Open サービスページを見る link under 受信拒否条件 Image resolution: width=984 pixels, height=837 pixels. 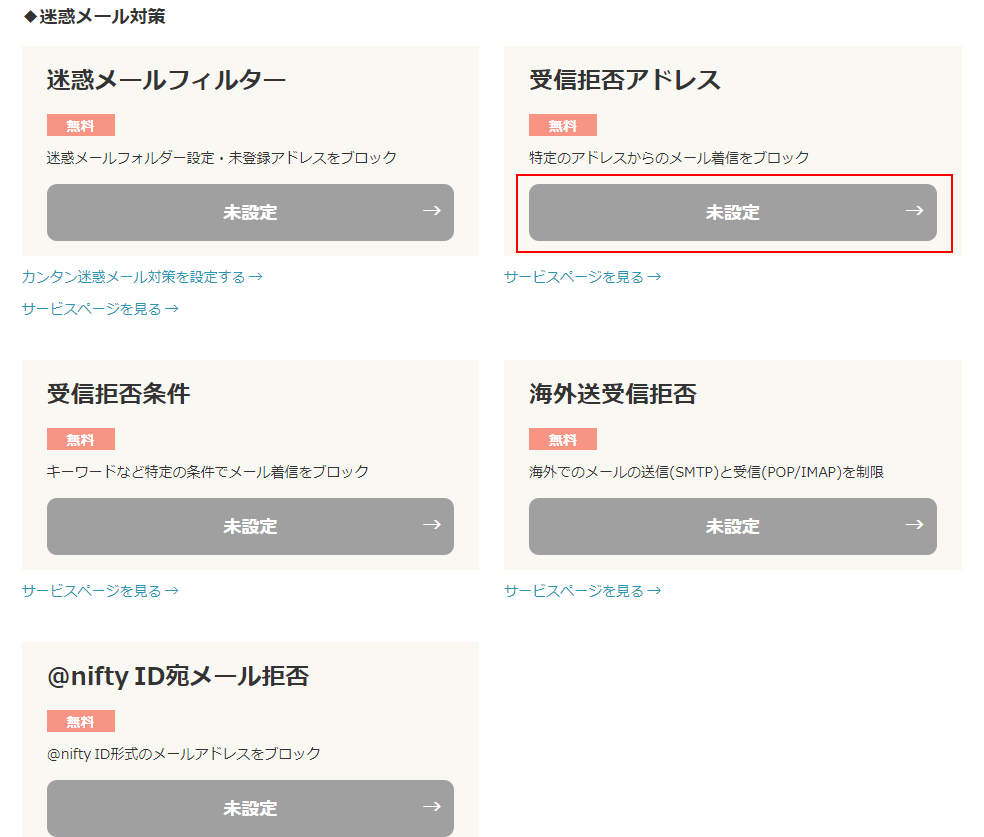point(100,590)
